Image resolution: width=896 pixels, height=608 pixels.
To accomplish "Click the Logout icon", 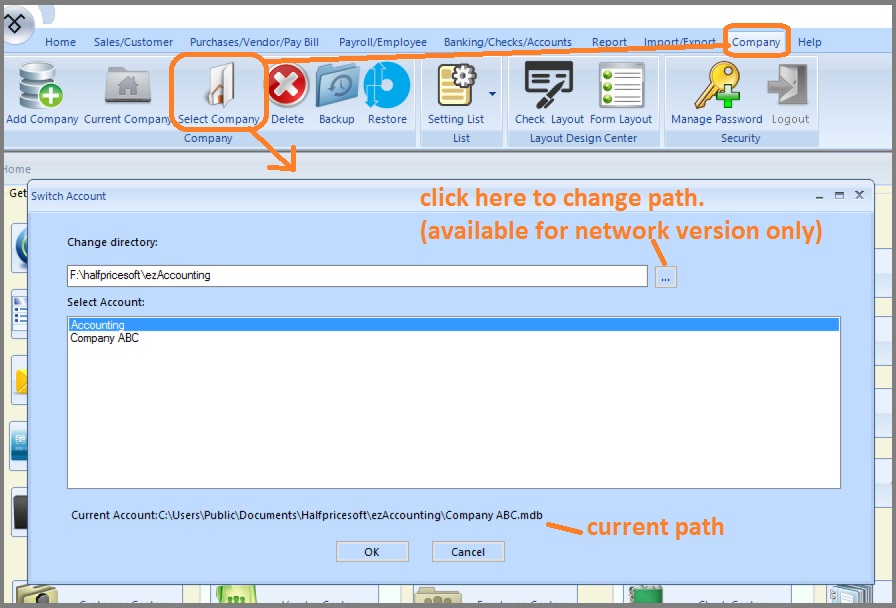I will pyautogui.click(x=790, y=88).
